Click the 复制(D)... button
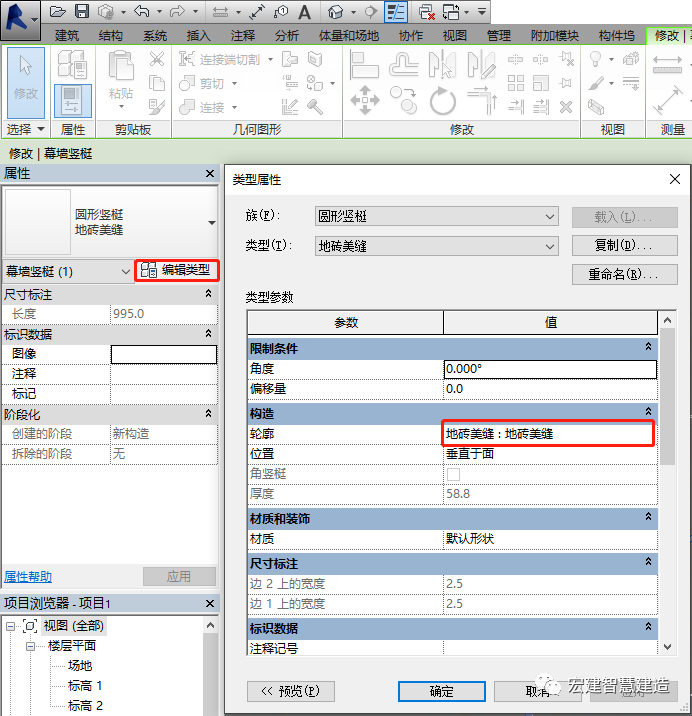This screenshot has width=692, height=716. [624, 246]
